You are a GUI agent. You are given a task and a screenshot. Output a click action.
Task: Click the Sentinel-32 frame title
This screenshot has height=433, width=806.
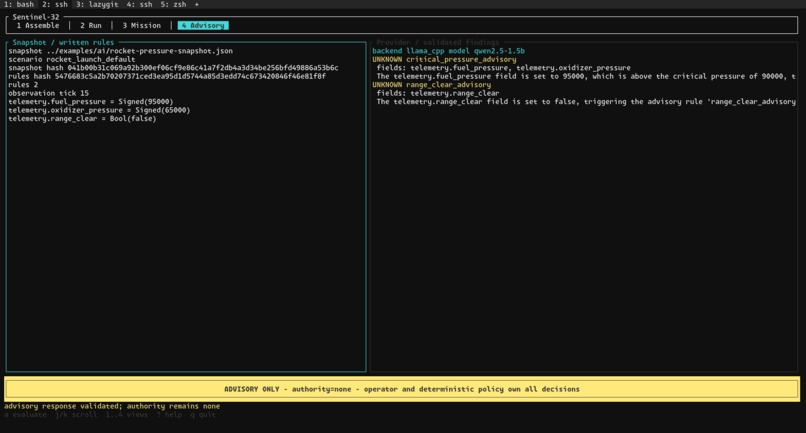36,17
